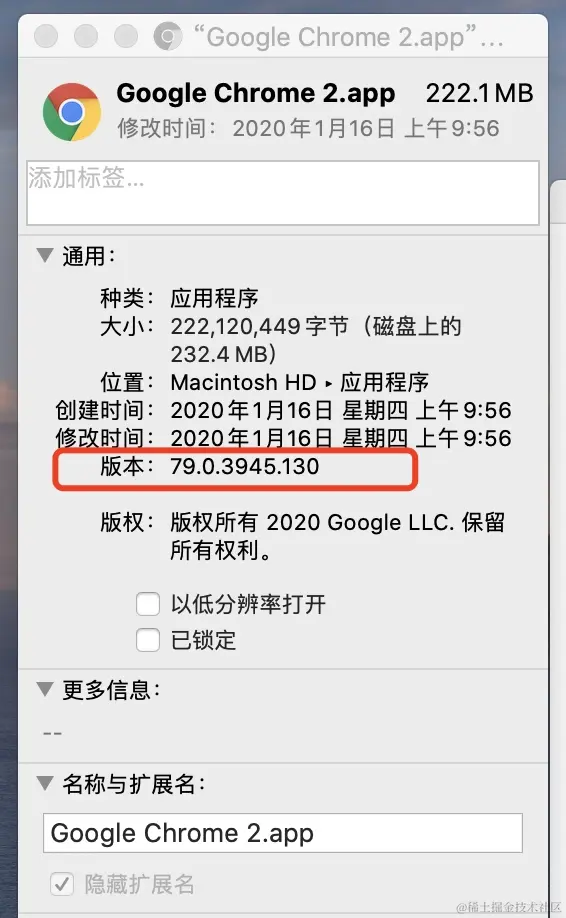This screenshot has height=918, width=566.
Task: Click the window title “Google Chrome 2.app”
Action: pos(348,37)
